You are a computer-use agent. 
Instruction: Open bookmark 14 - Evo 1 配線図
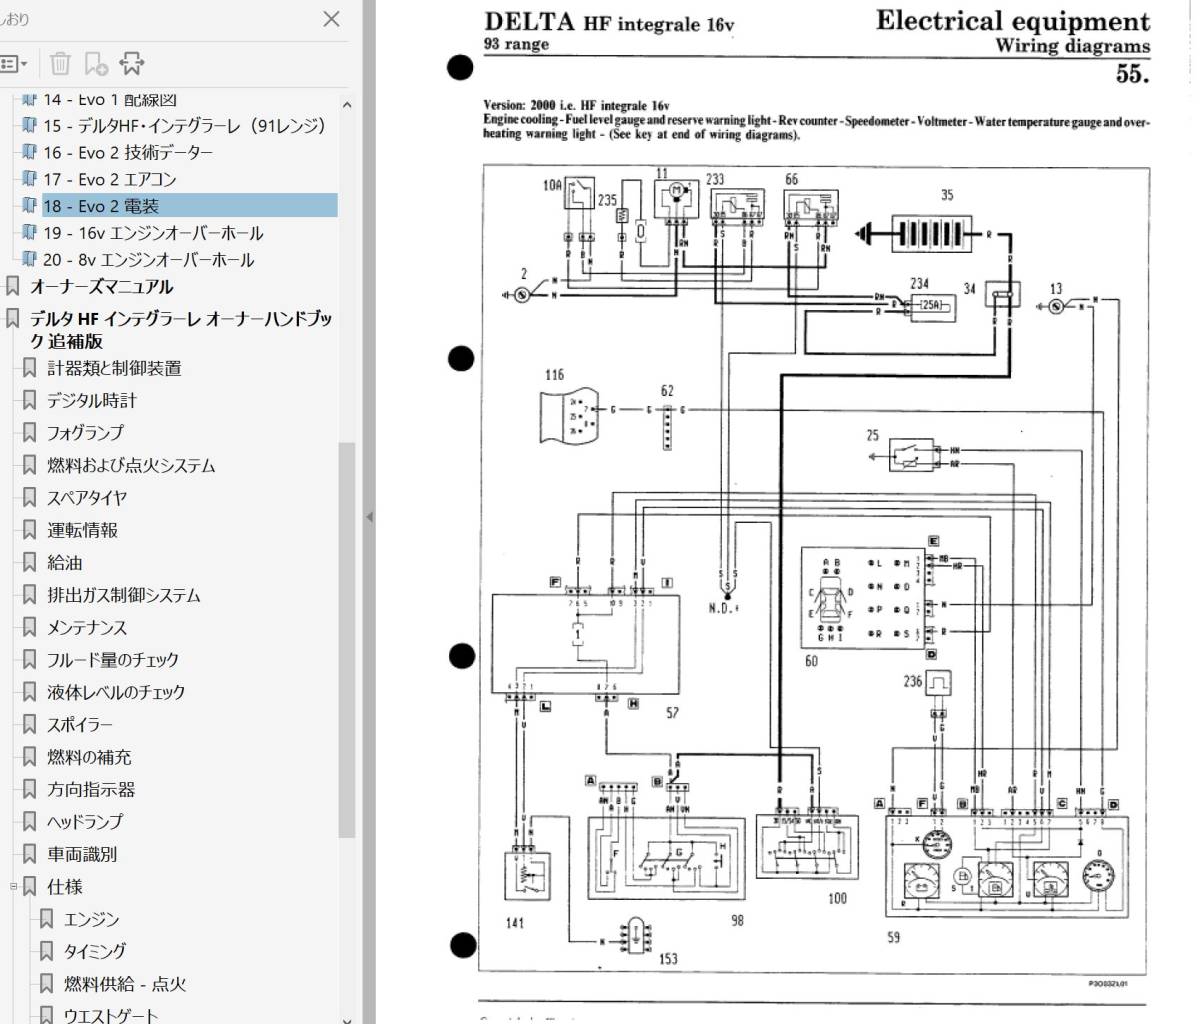[x=110, y=99]
